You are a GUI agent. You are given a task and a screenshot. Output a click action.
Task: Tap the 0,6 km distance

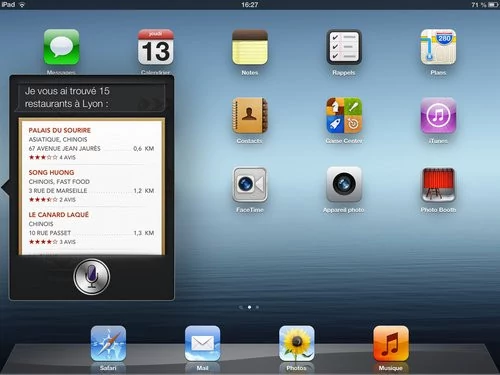144,148
